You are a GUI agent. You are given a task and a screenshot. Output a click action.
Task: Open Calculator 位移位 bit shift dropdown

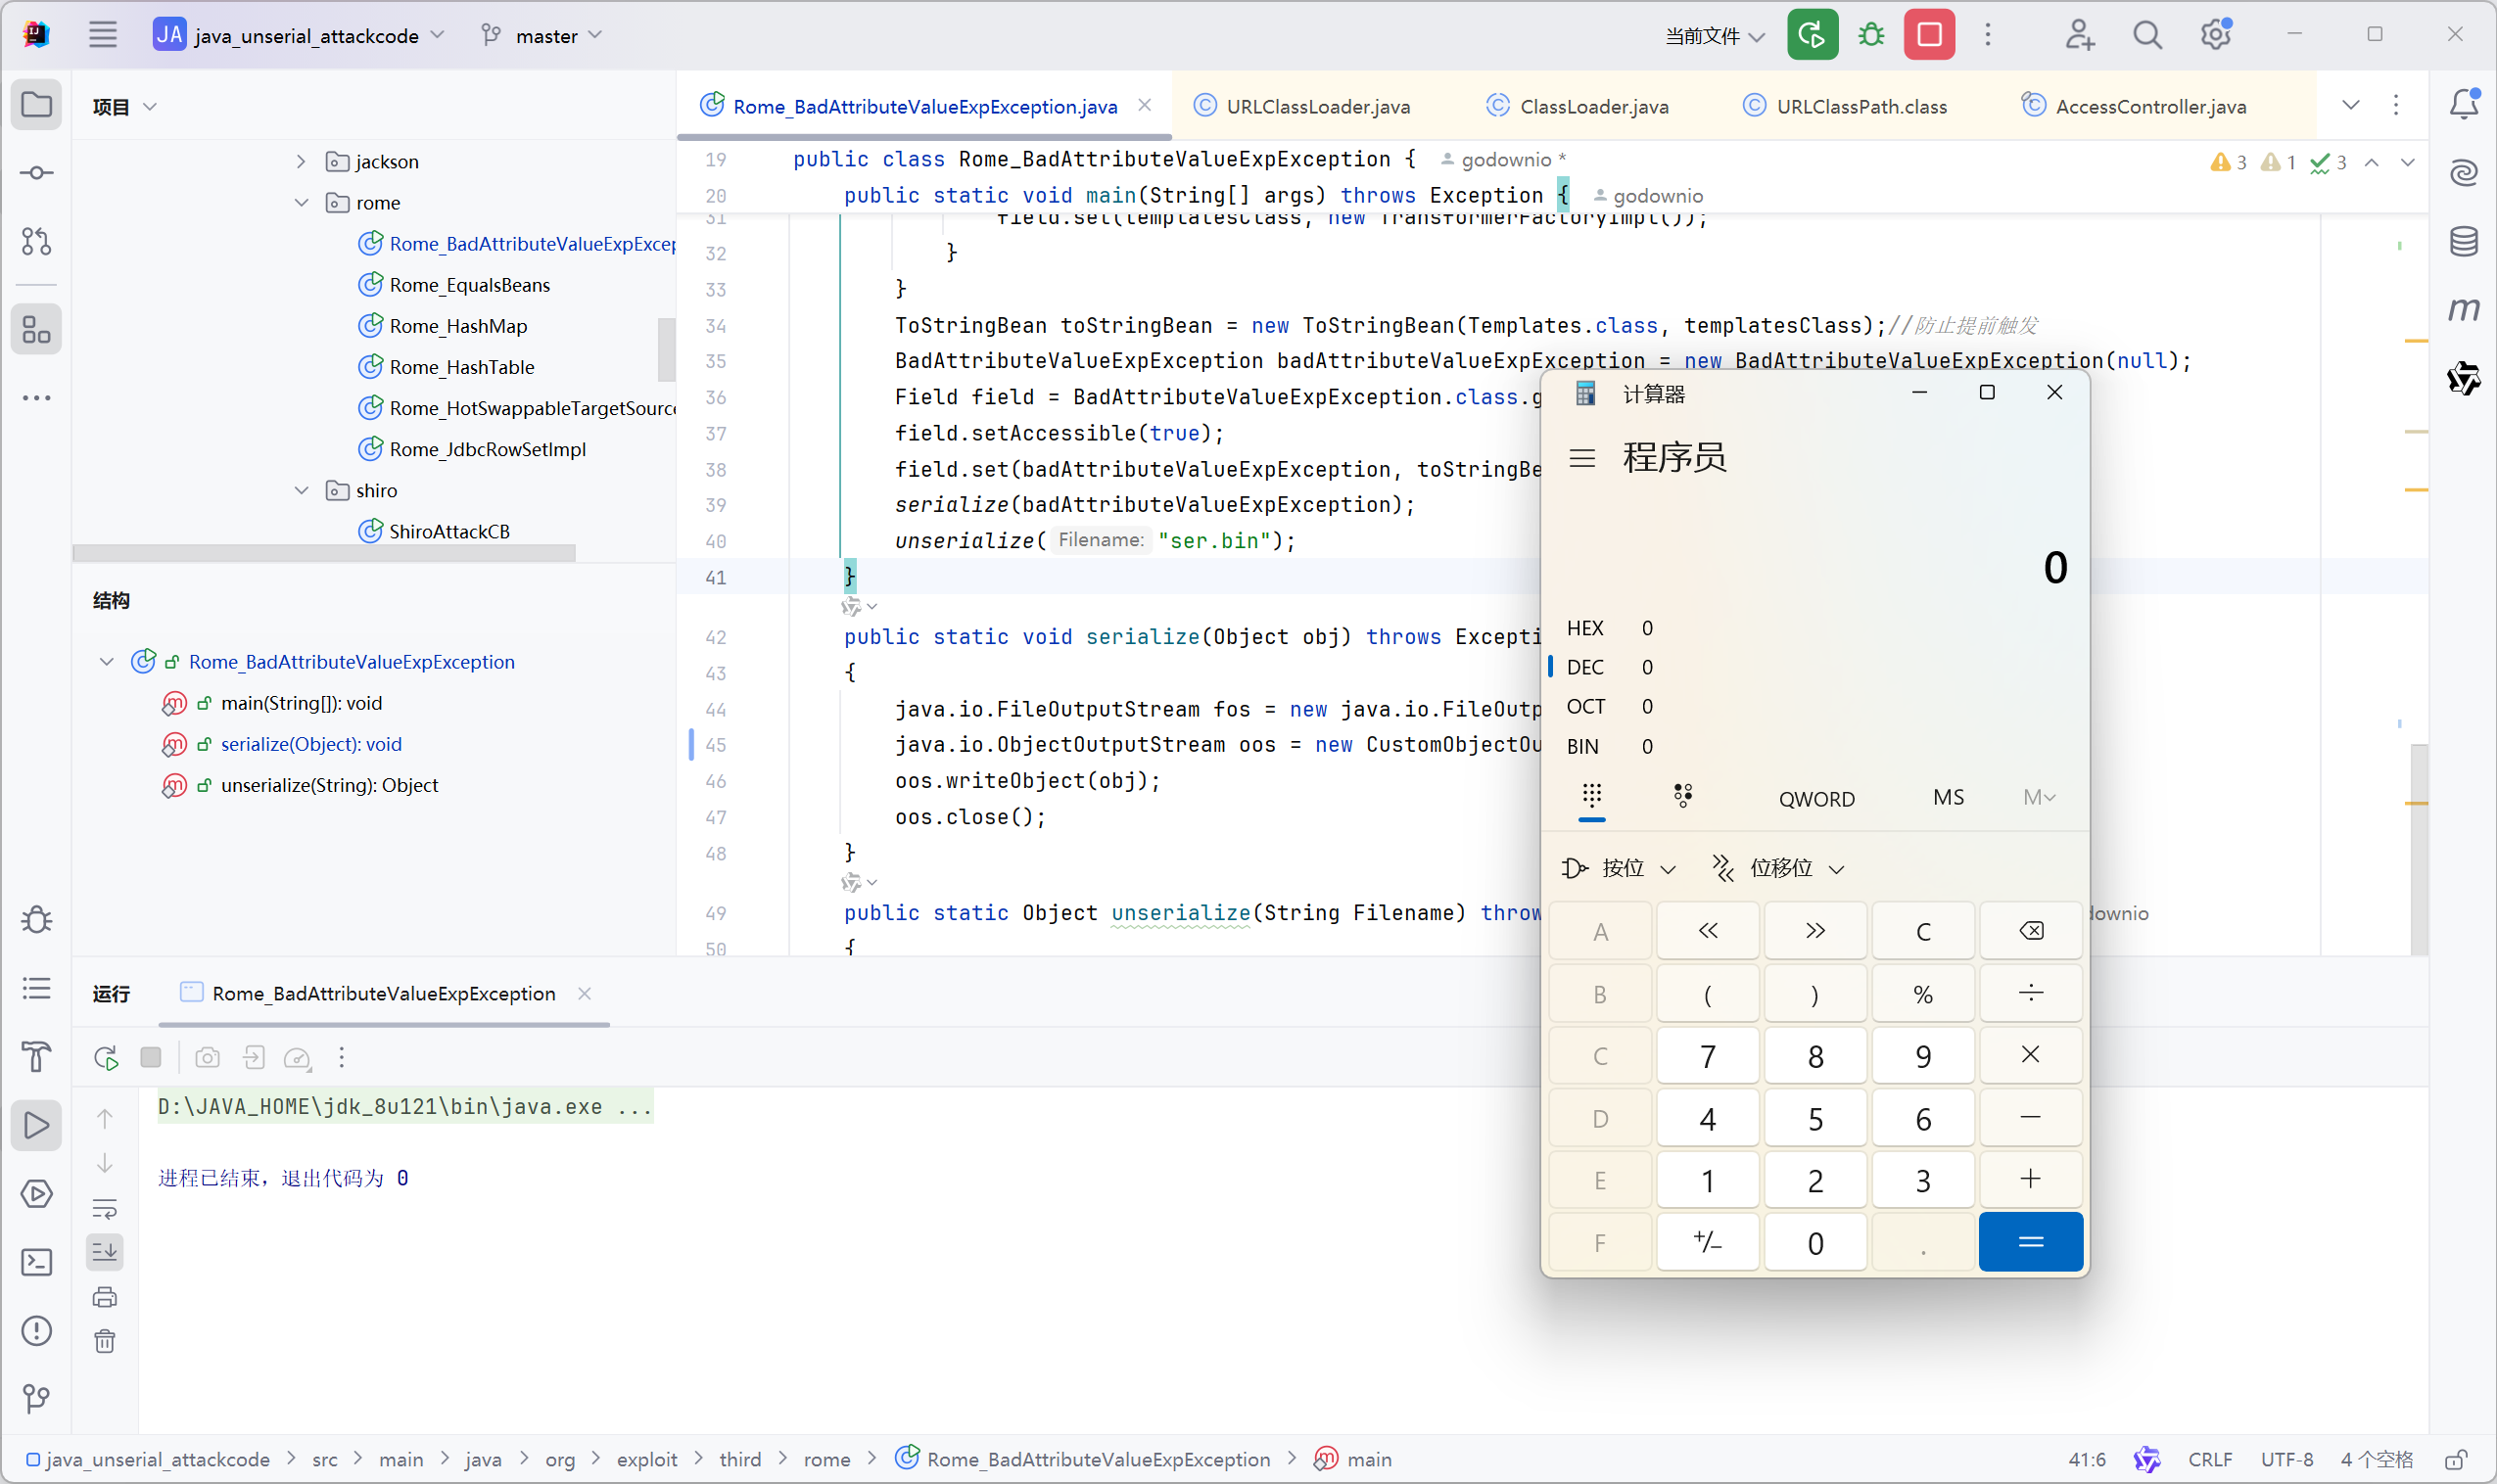pyautogui.click(x=1779, y=868)
